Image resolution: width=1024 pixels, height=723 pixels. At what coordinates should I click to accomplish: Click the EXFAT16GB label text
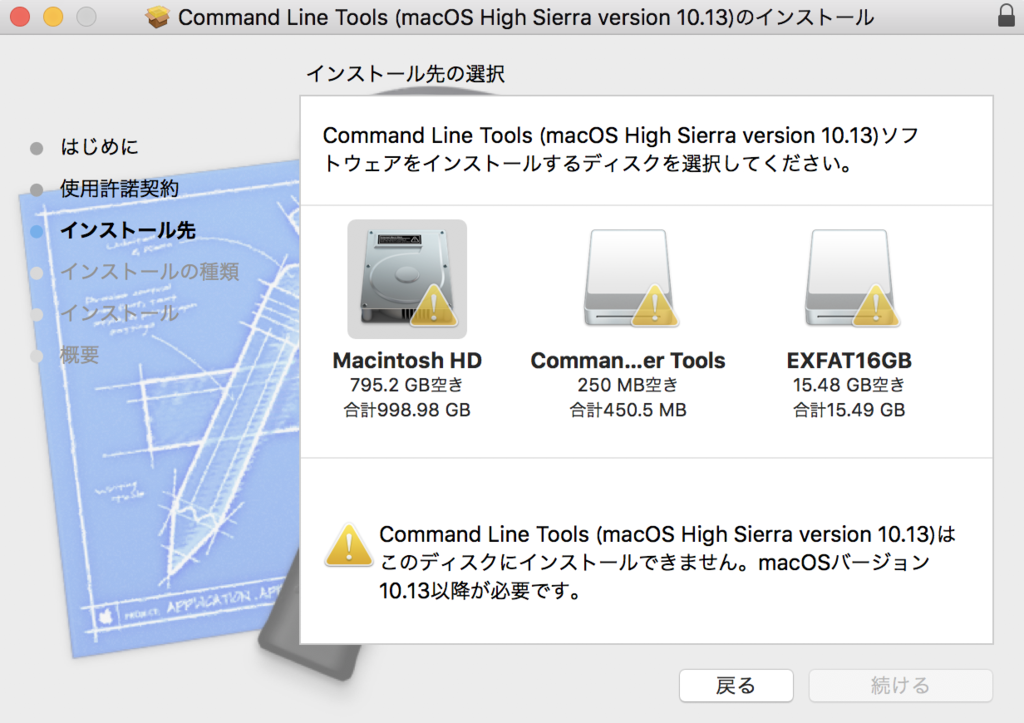click(849, 361)
